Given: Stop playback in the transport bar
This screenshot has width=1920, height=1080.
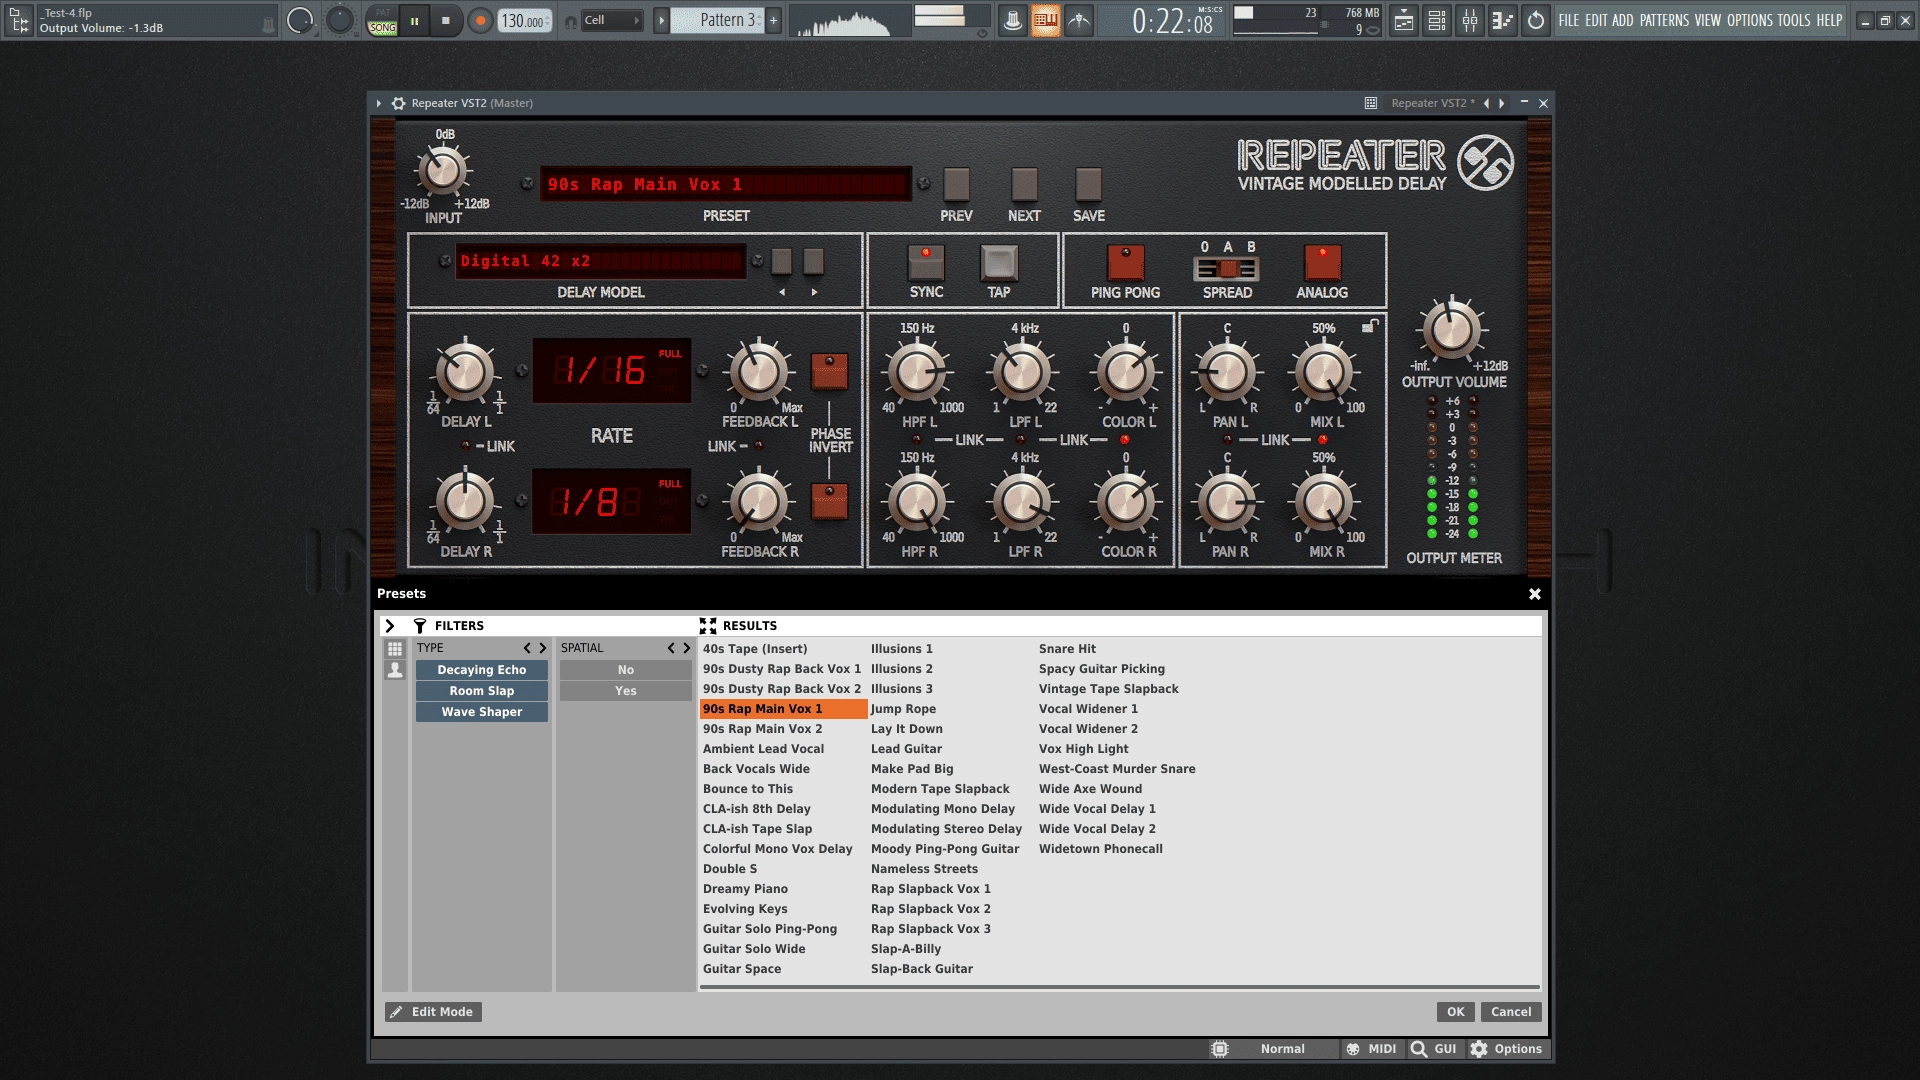Looking at the screenshot, I should (446, 20).
